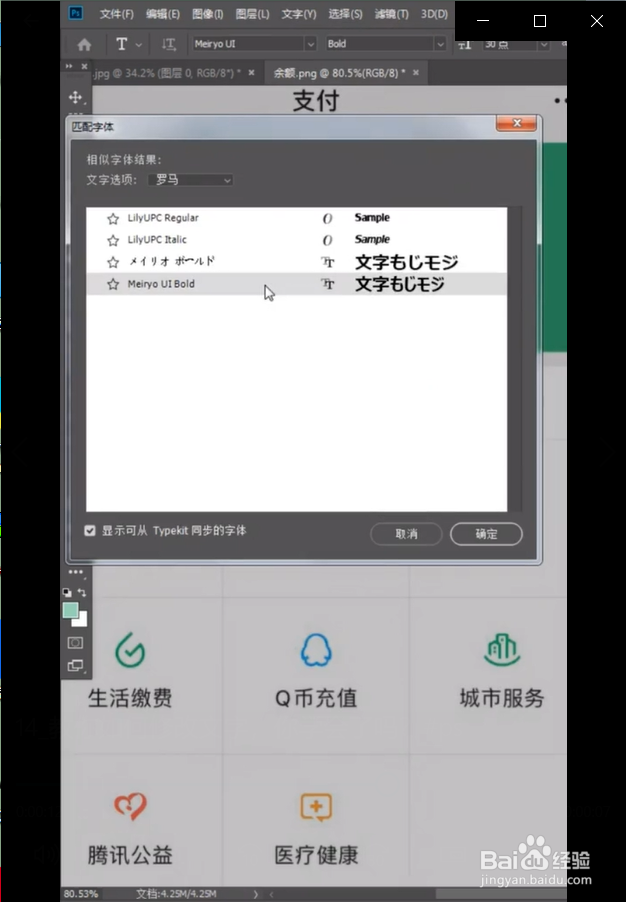The image size is (626, 902).
Task: Open the 文字(Y) menu
Action: [x=299, y=14]
